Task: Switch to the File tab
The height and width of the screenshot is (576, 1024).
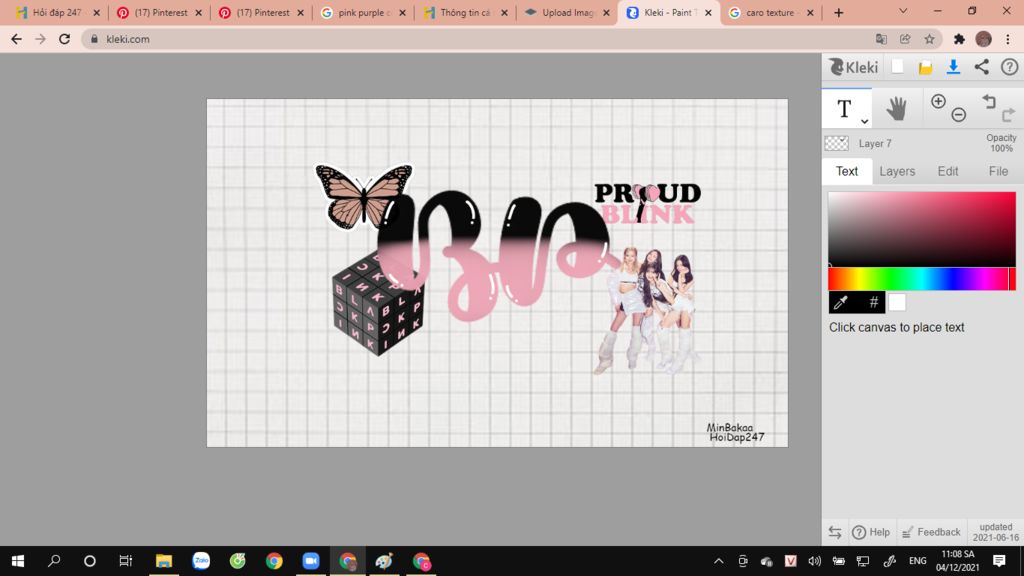Action: point(998,171)
